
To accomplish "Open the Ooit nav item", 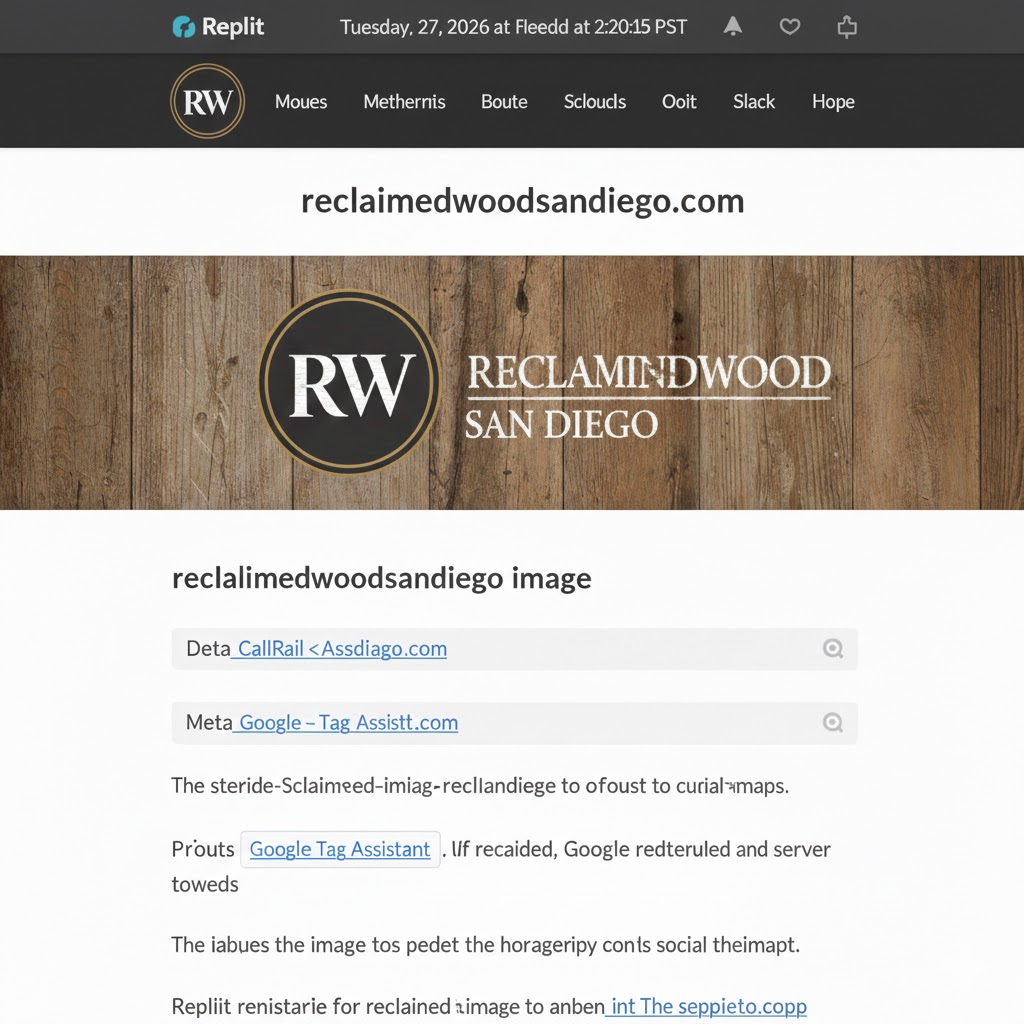I will point(679,102).
